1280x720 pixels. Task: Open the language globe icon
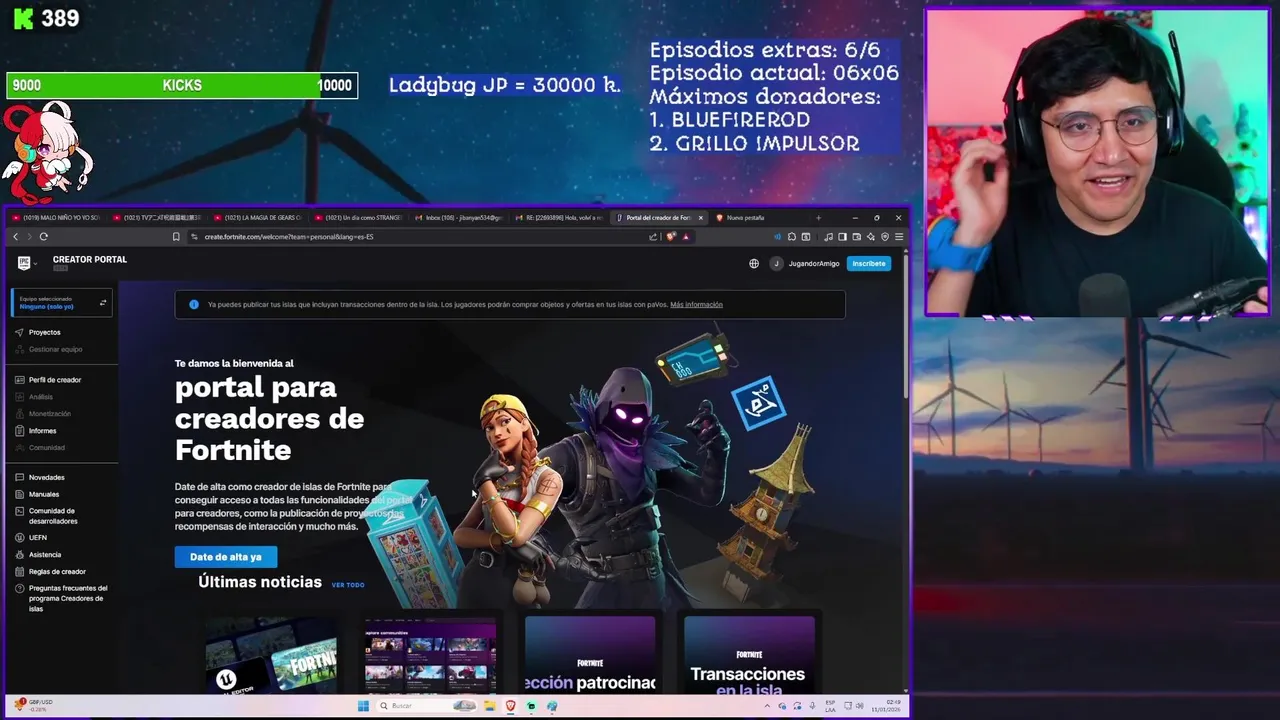(x=754, y=264)
